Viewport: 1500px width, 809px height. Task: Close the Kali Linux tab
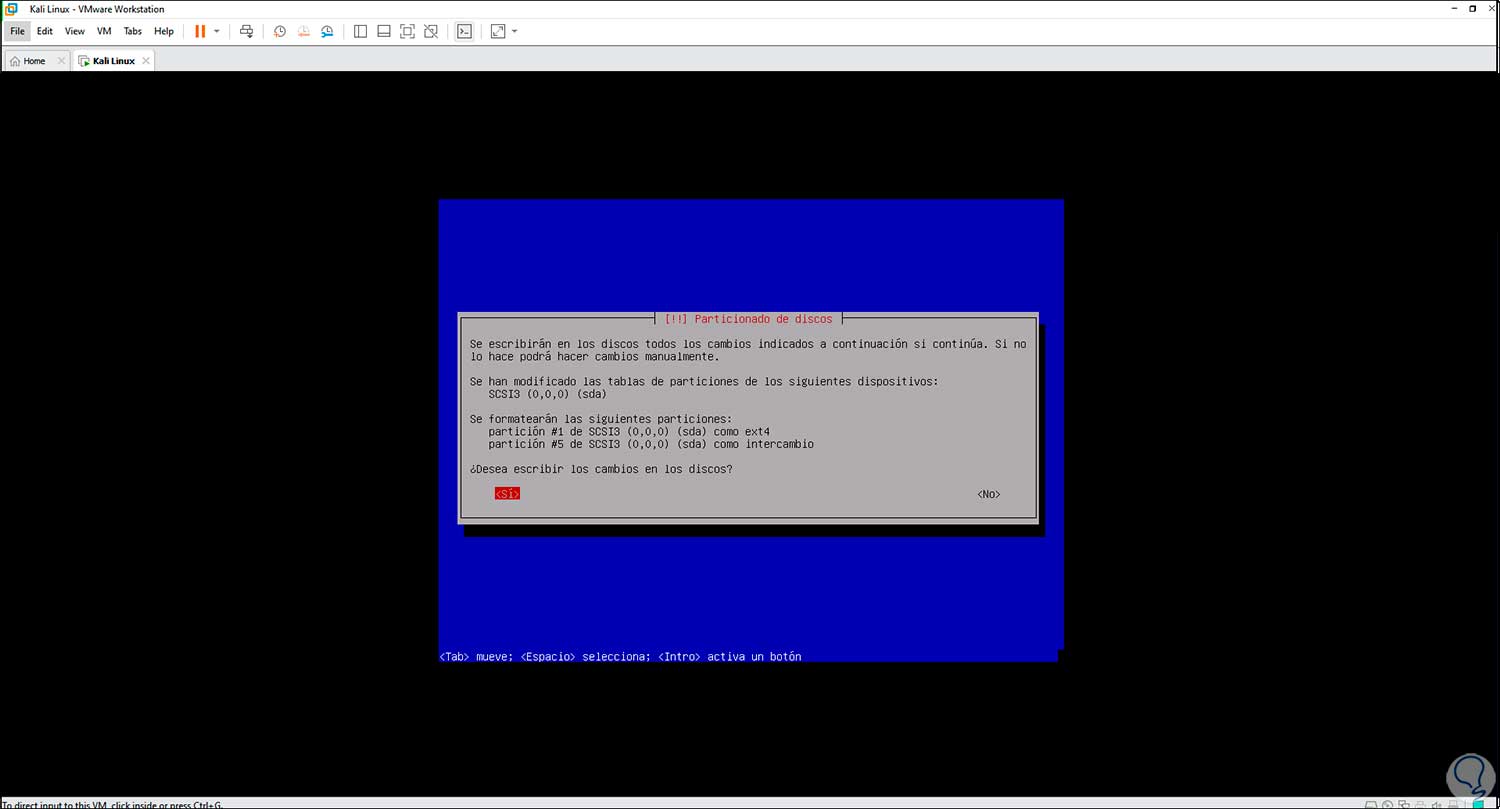(146, 61)
